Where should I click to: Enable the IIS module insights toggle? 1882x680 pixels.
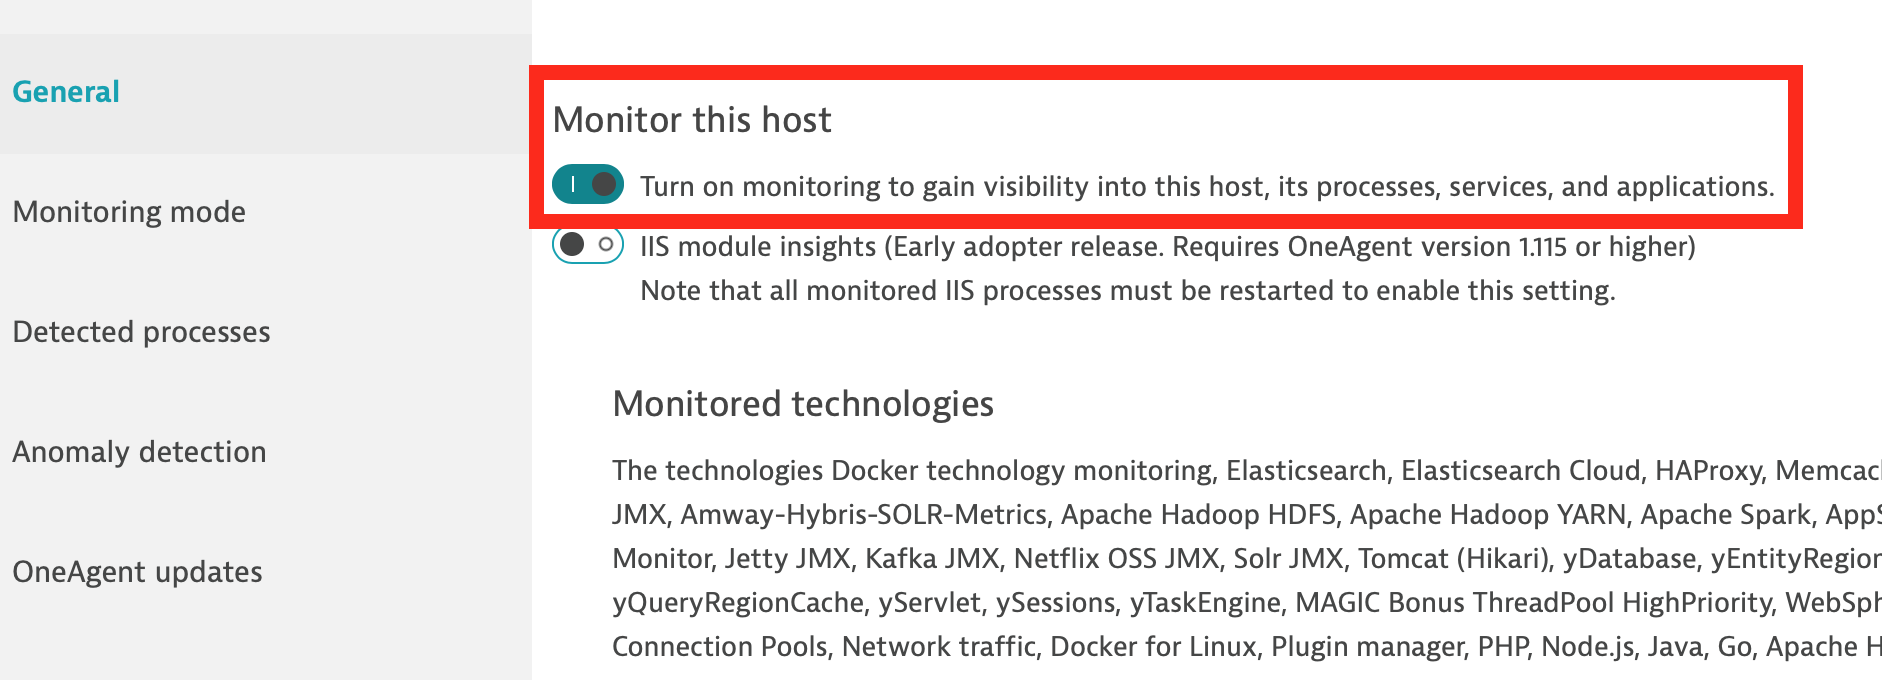pyautogui.click(x=588, y=245)
